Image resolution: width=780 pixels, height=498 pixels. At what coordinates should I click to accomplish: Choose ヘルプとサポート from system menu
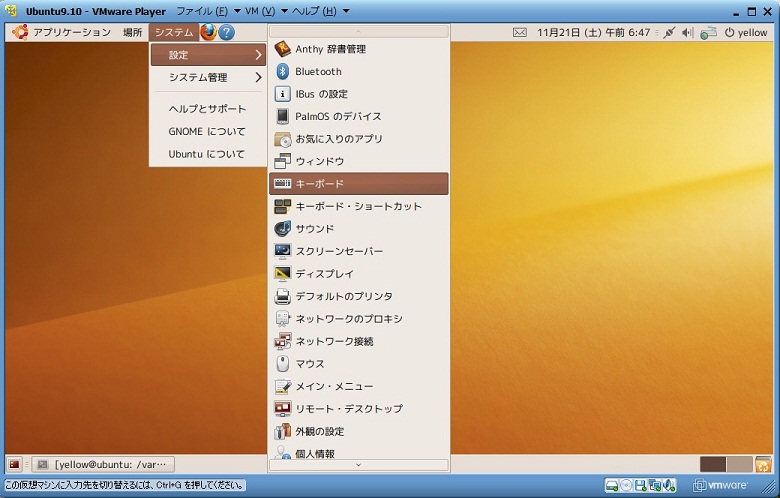[208, 109]
